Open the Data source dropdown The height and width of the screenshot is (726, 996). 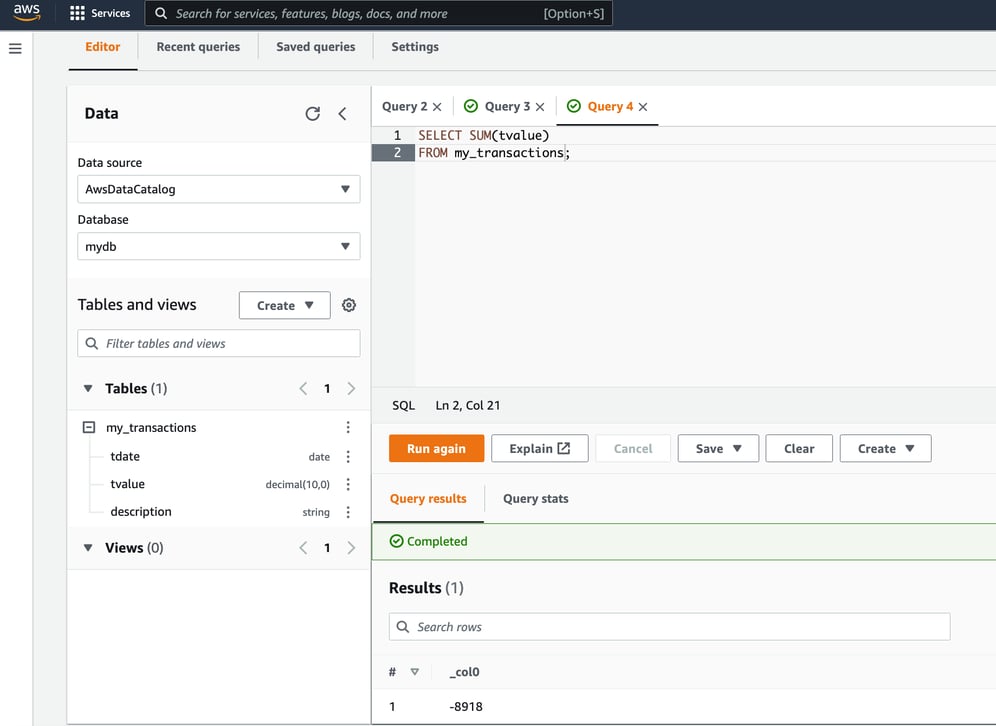(x=218, y=189)
